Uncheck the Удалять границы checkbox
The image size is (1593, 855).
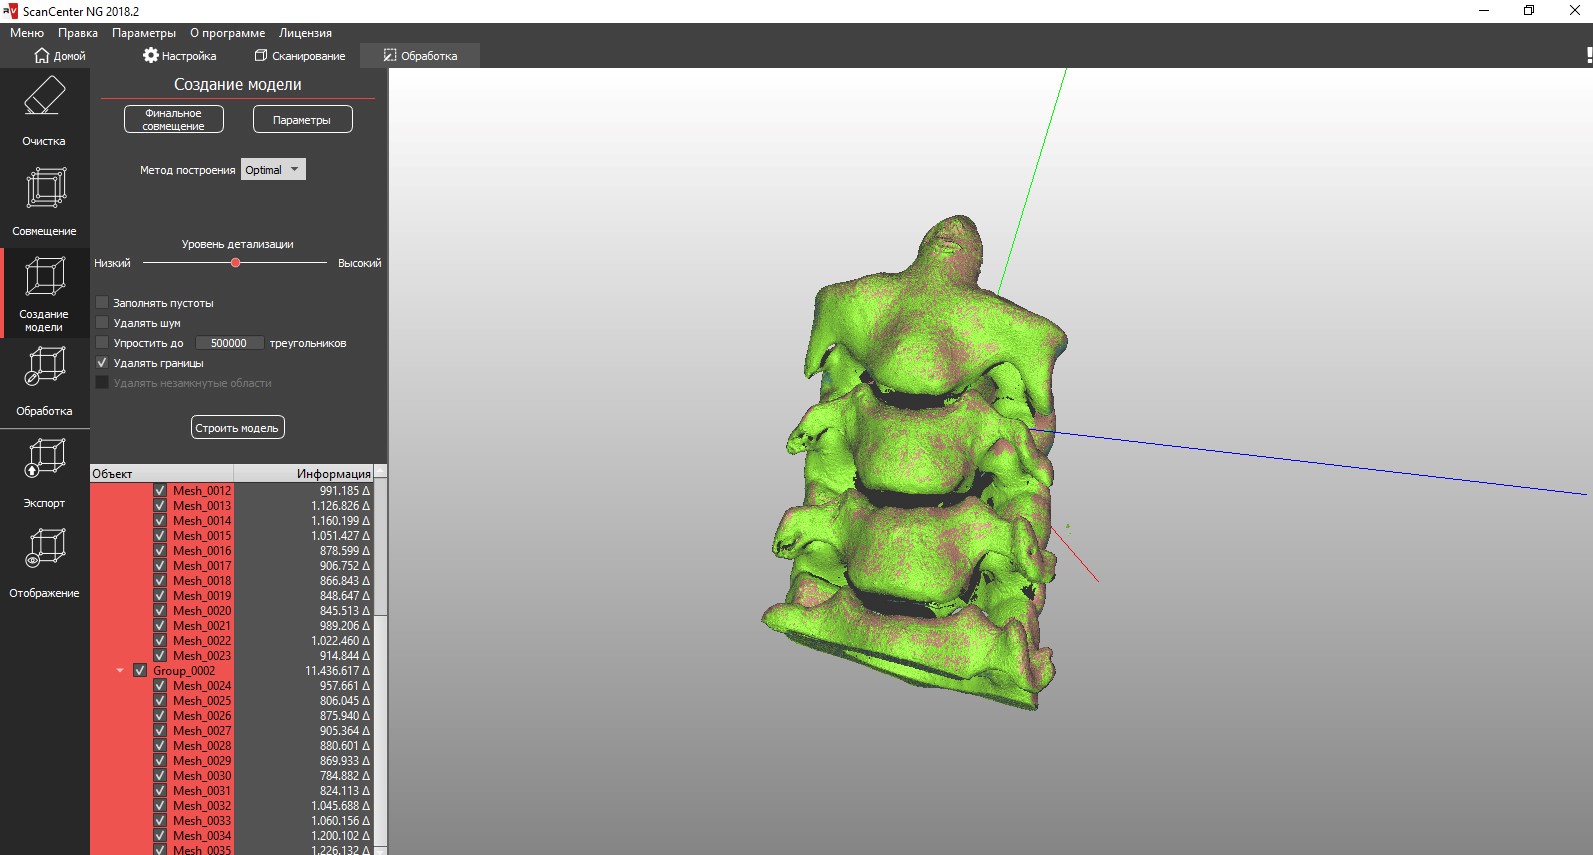tap(102, 363)
